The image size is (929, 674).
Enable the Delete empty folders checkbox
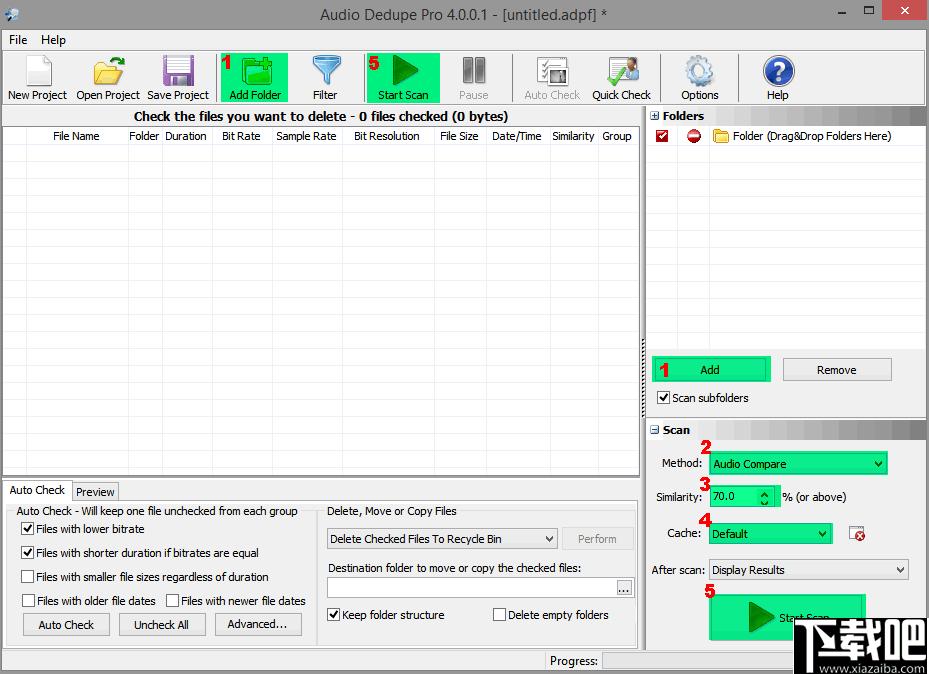click(499, 615)
